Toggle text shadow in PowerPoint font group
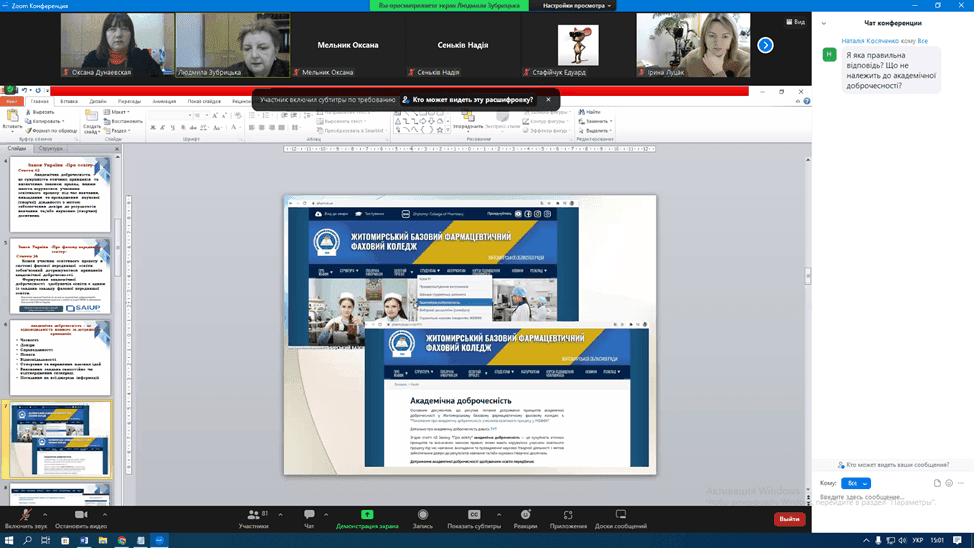The width and height of the screenshot is (974, 548). 183,127
